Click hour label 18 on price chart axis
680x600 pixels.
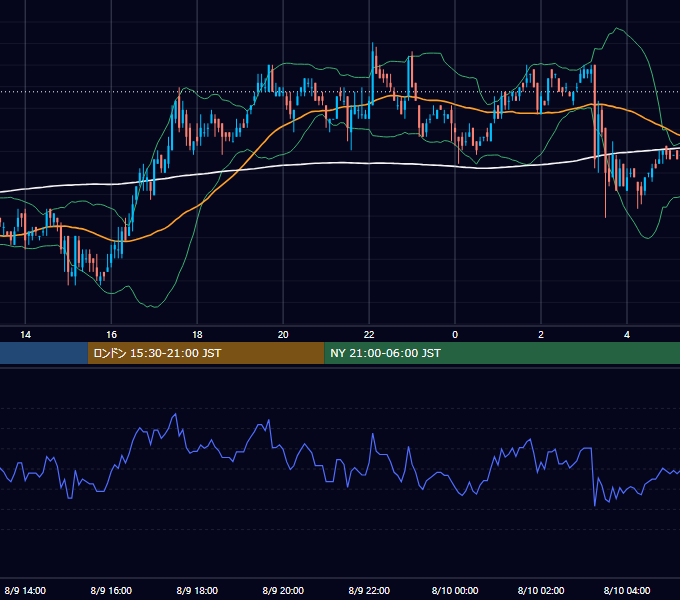pos(197,335)
